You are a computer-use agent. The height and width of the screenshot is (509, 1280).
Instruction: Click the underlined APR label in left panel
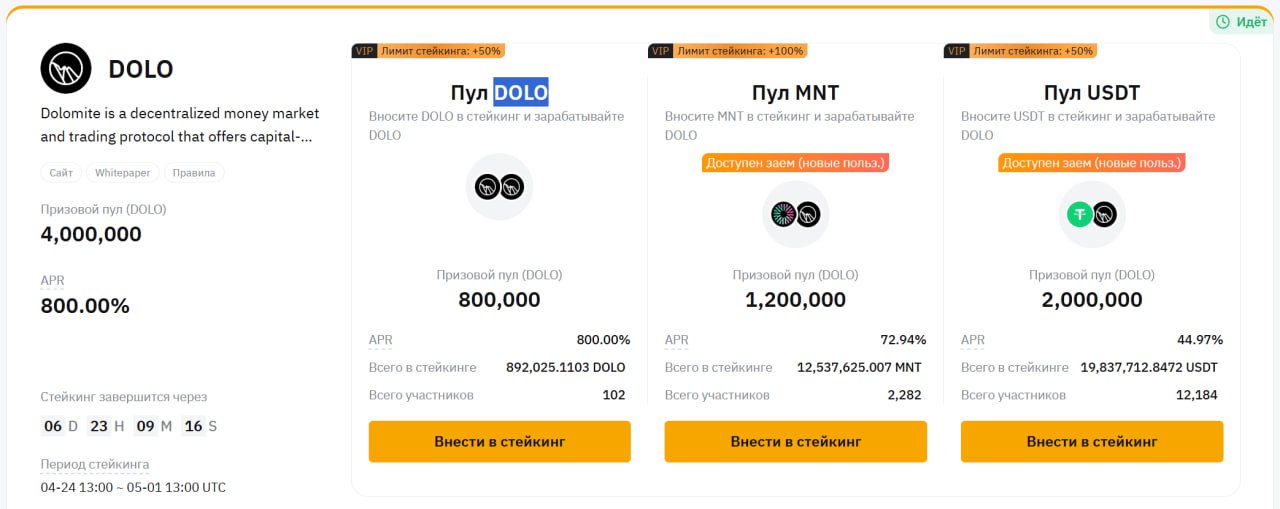point(53,281)
